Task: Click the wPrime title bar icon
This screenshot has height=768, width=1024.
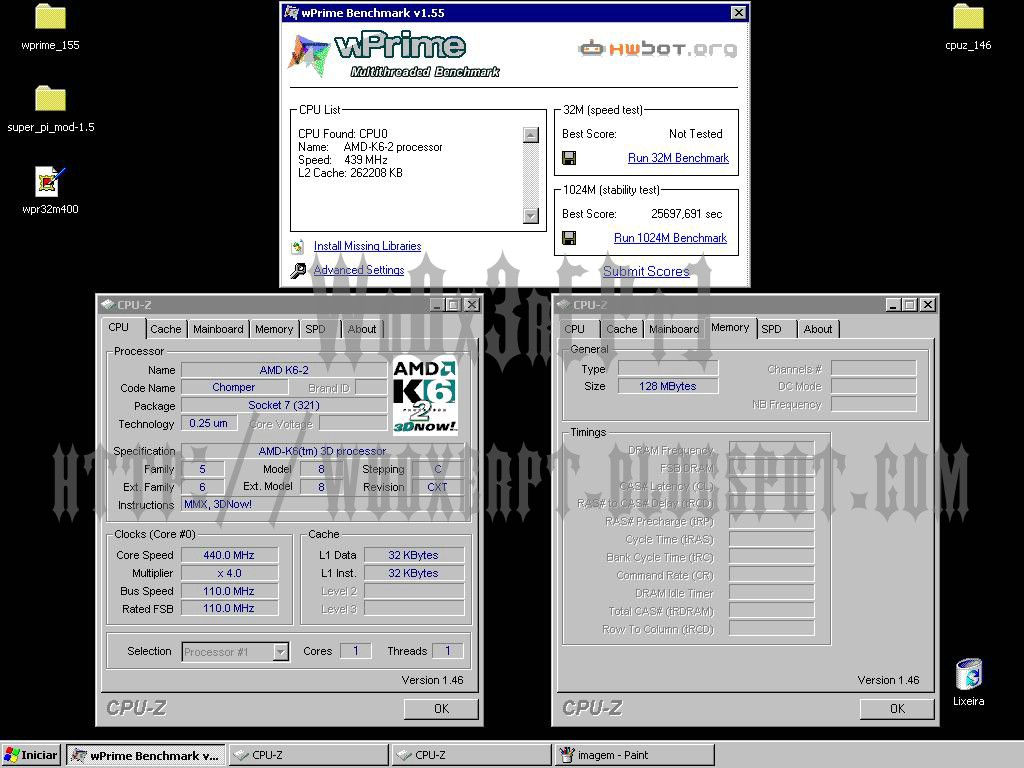Action: click(x=291, y=12)
